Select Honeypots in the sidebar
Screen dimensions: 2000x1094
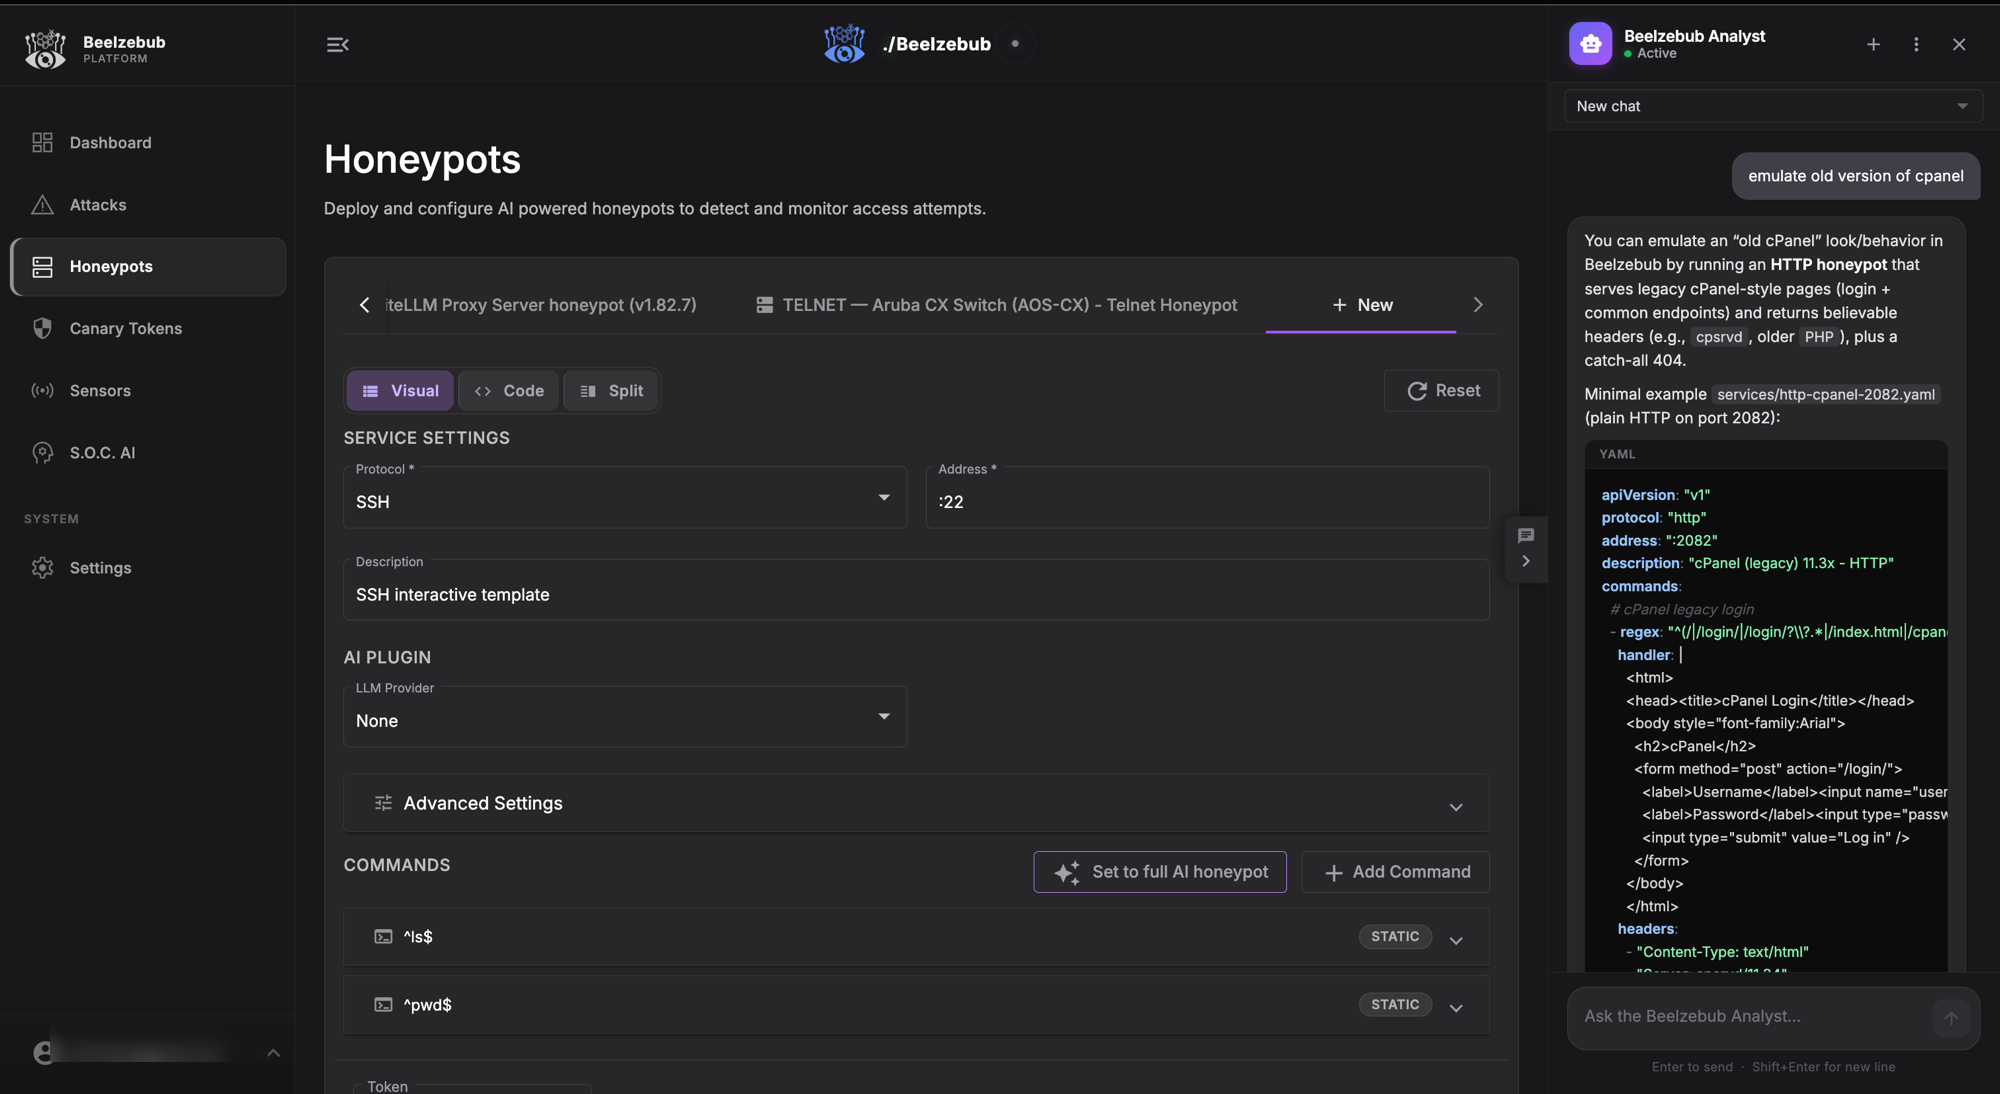click(x=148, y=267)
